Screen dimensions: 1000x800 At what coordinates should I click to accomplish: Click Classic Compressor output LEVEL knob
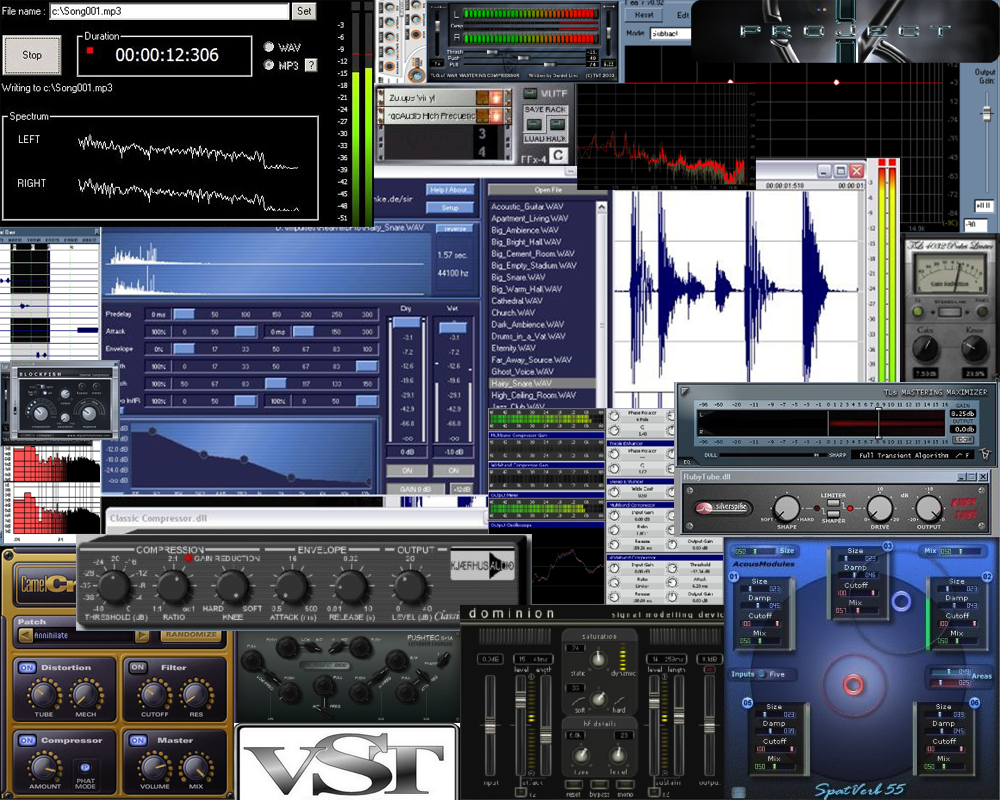pyautogui.click(x=410, y=586)
